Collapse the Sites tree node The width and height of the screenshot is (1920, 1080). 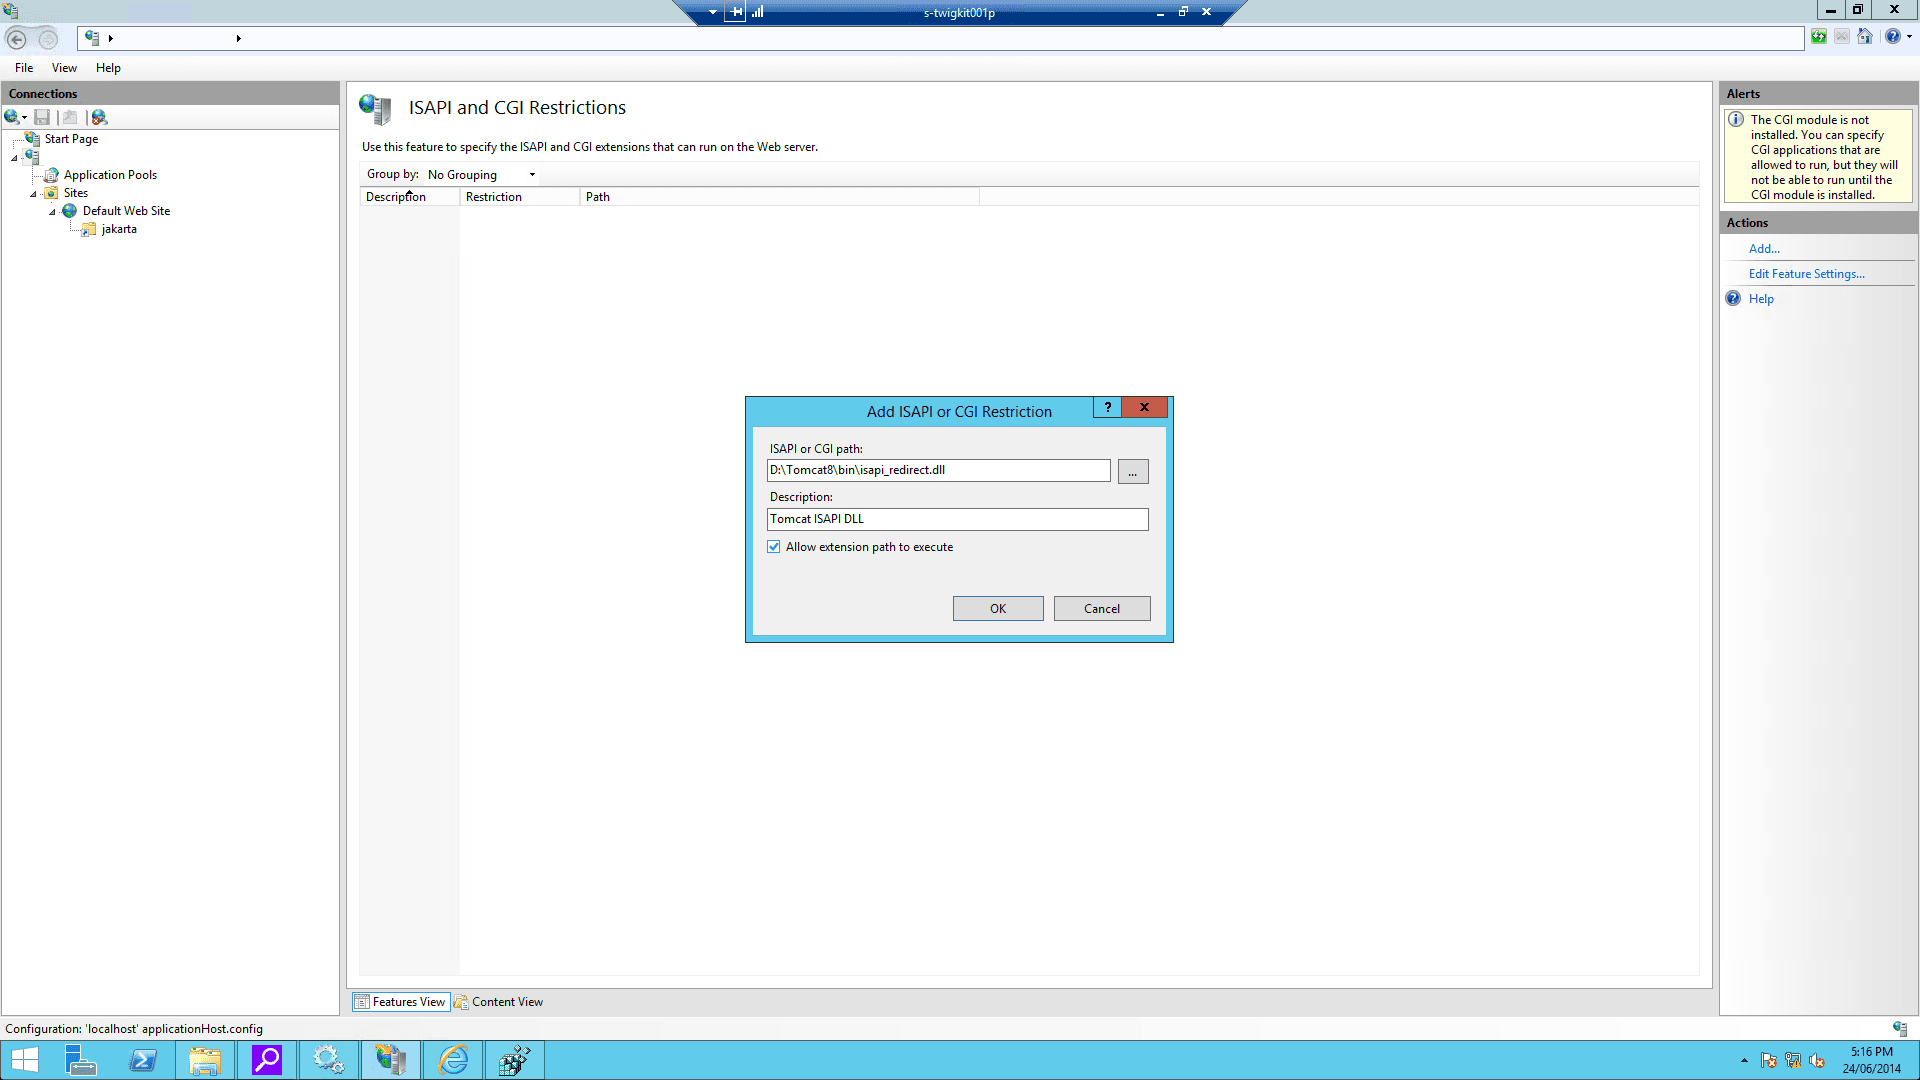point(33,194)
